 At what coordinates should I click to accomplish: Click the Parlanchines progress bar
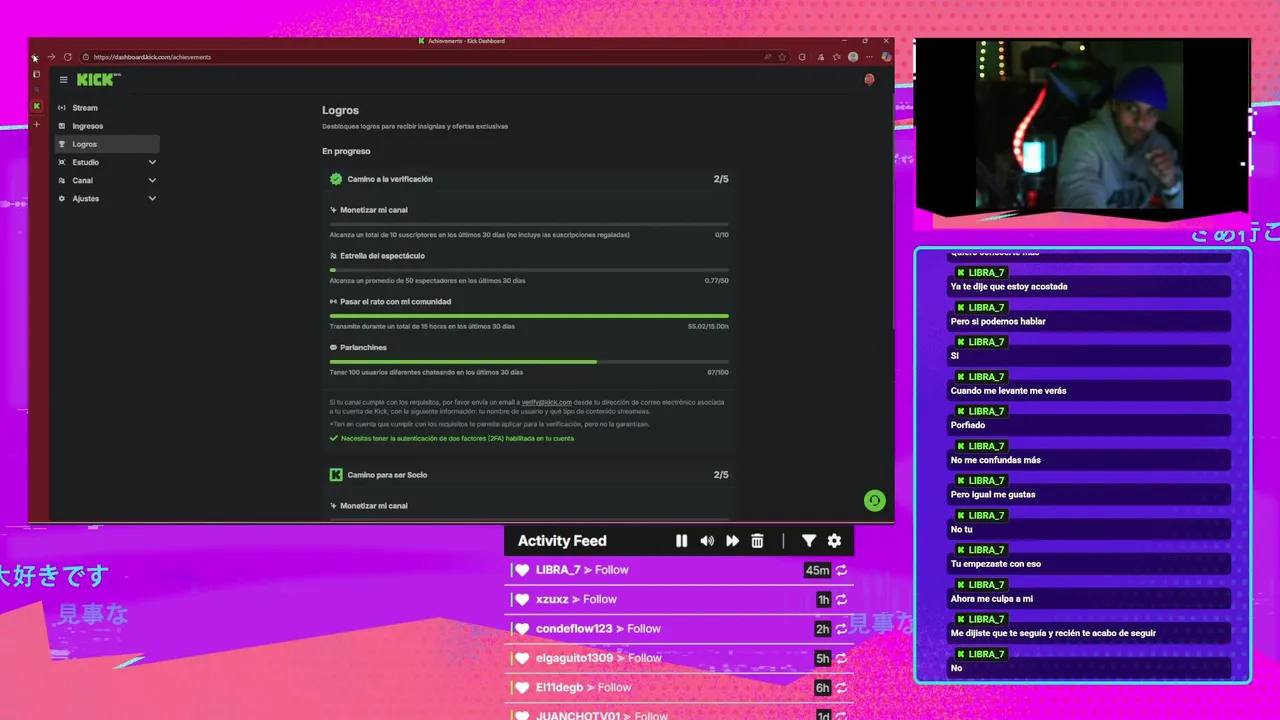click(529, 362)
